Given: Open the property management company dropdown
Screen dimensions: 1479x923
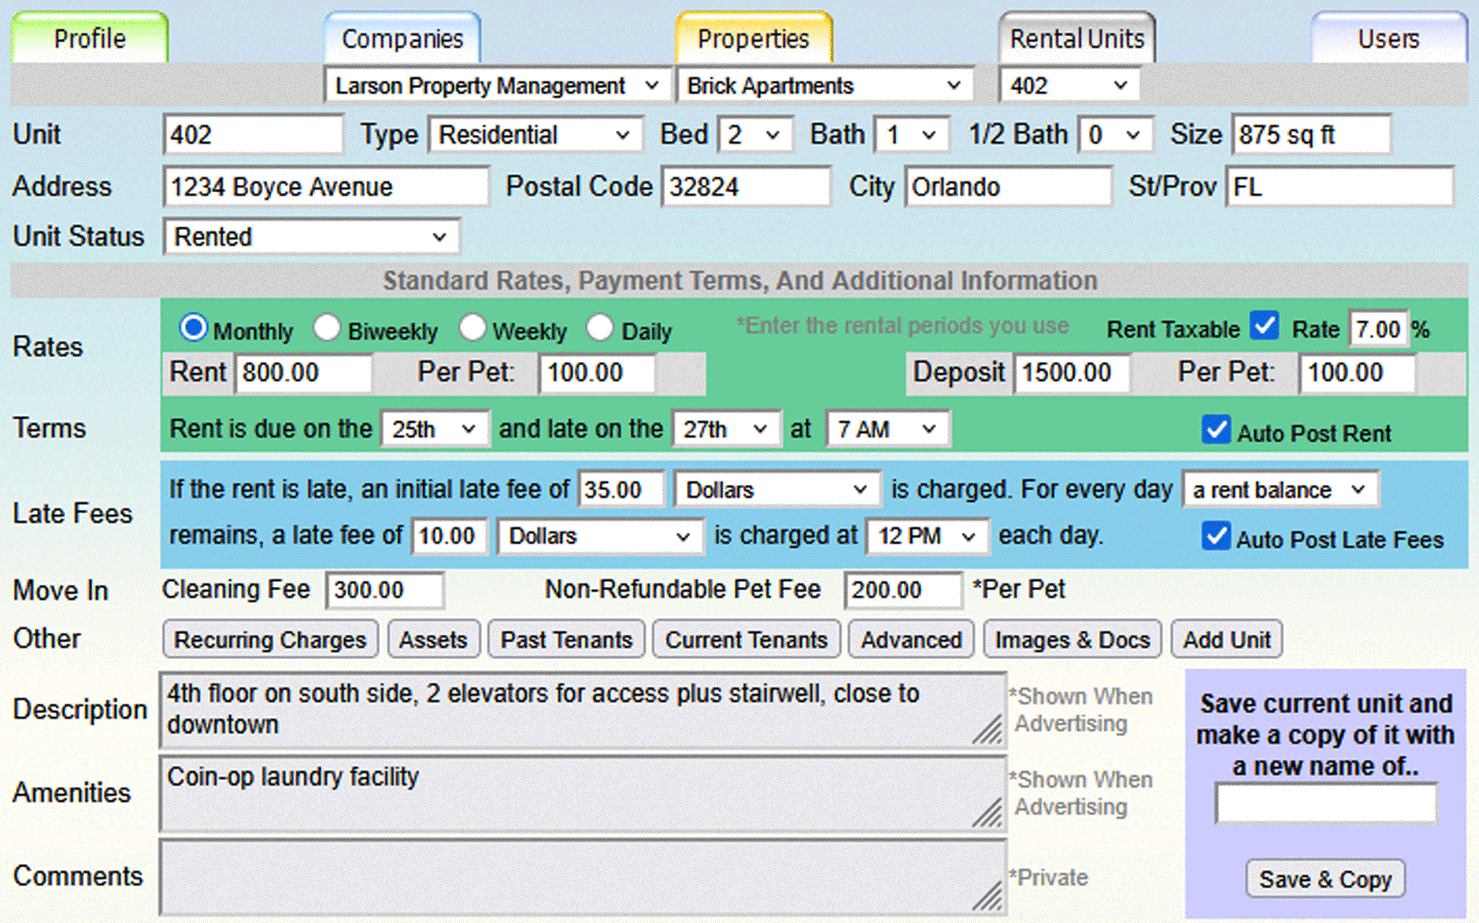Looking at the screenshot, I should pyautogui.click(x=497, y=85).
